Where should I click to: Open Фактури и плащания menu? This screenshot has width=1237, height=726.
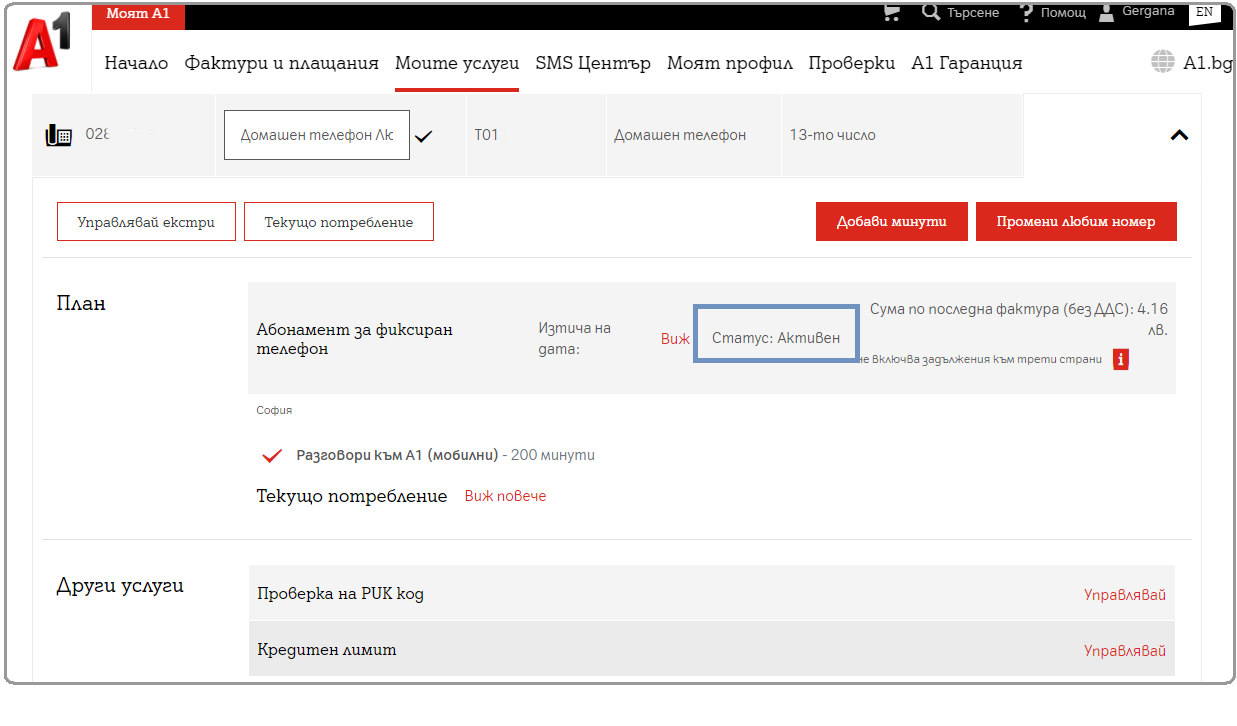[282, 63]
